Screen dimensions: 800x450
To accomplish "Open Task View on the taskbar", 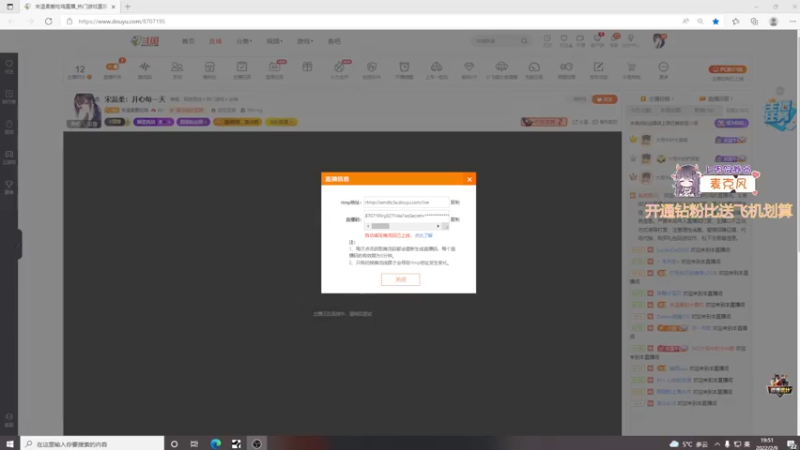I will point(194,443).
